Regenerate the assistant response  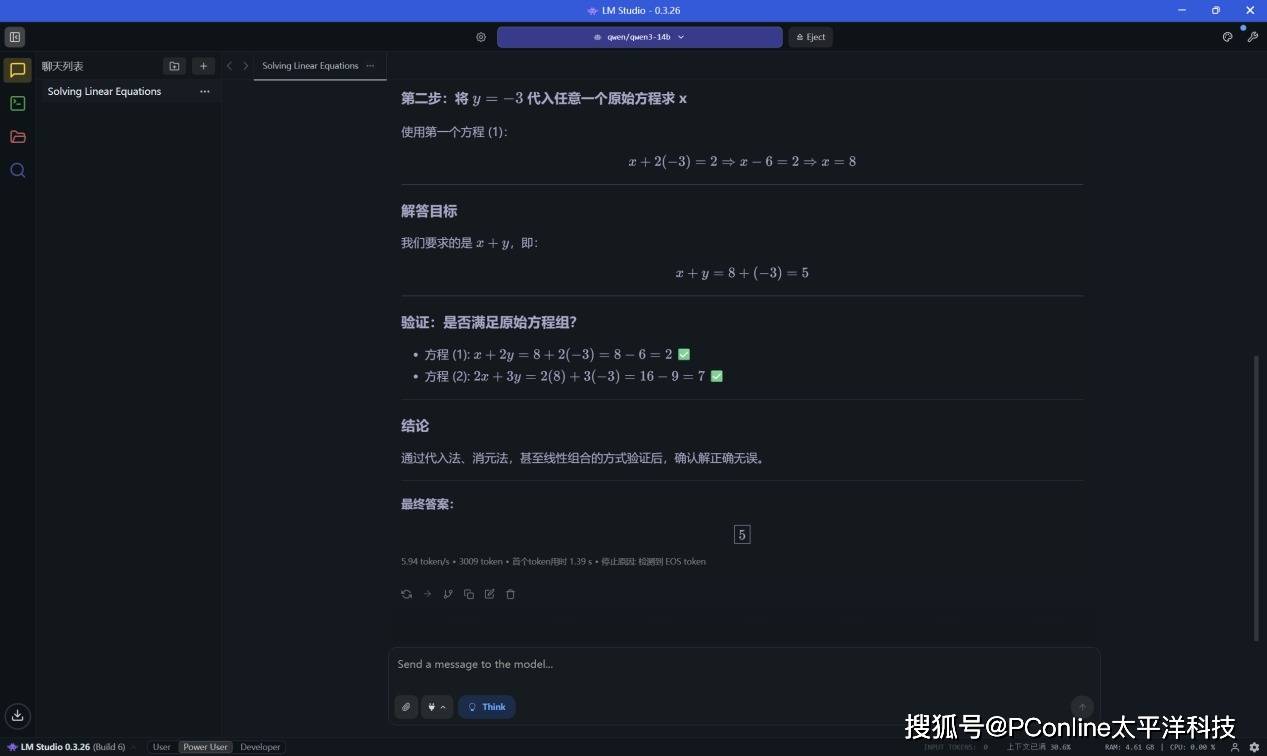406,594
